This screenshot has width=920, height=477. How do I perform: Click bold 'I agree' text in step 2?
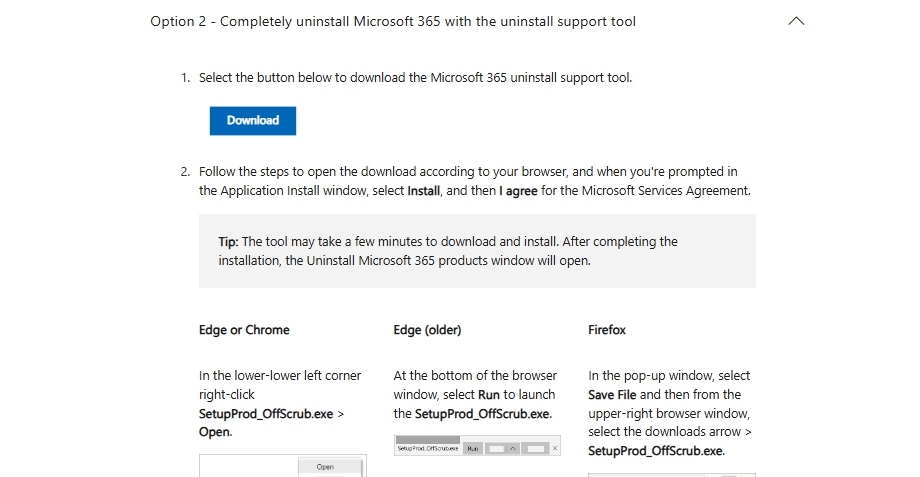[x=518, y=191]
